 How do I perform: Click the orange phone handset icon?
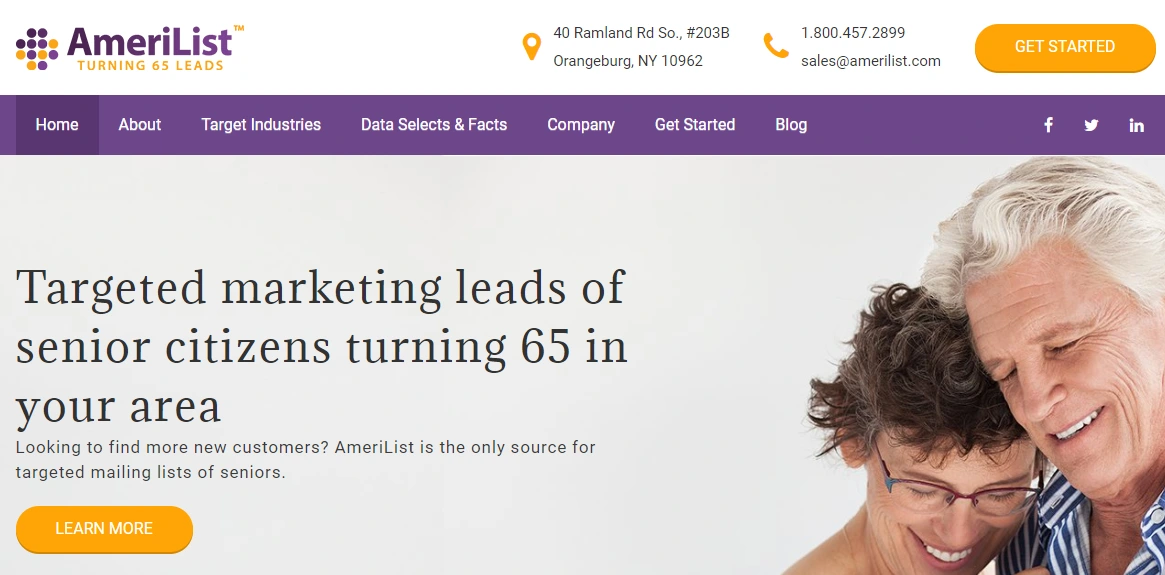776,46
